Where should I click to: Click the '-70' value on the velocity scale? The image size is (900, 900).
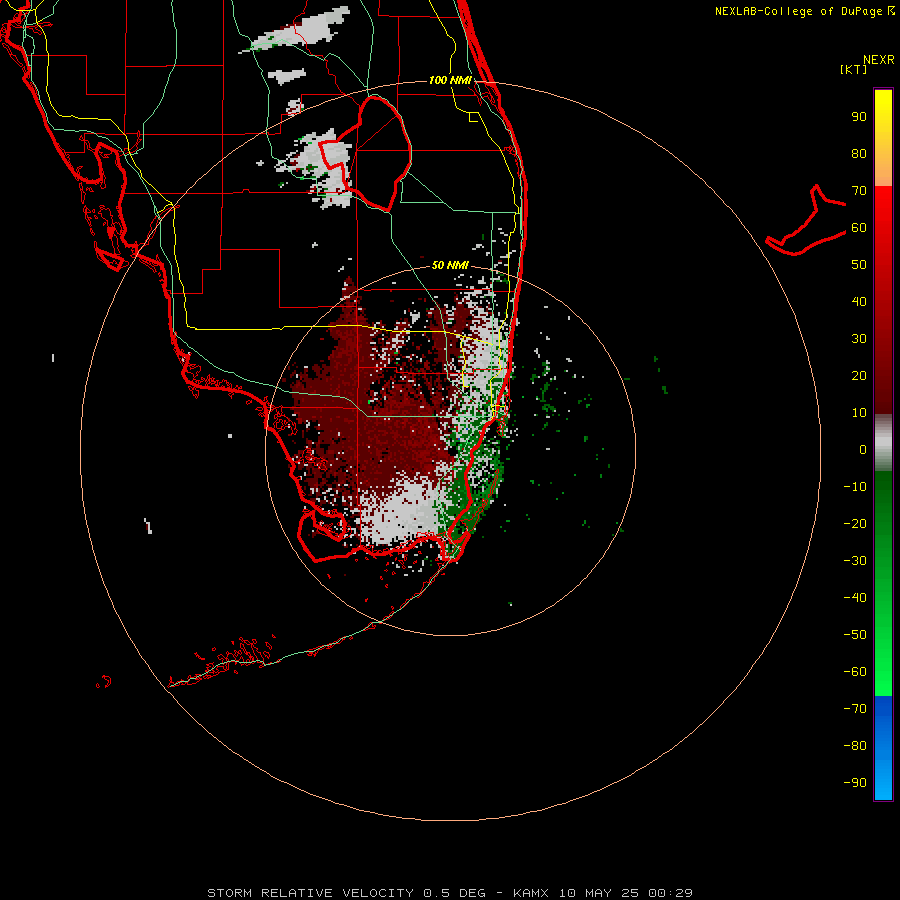pos(855,708)
